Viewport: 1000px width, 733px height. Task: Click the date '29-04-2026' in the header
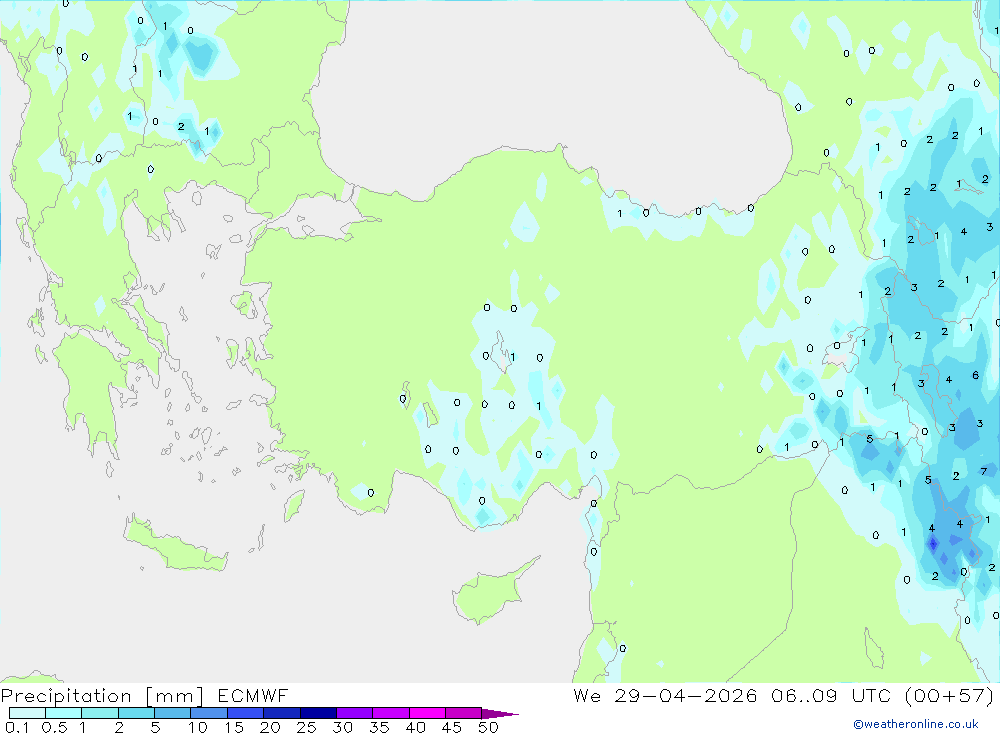[686, 695]
